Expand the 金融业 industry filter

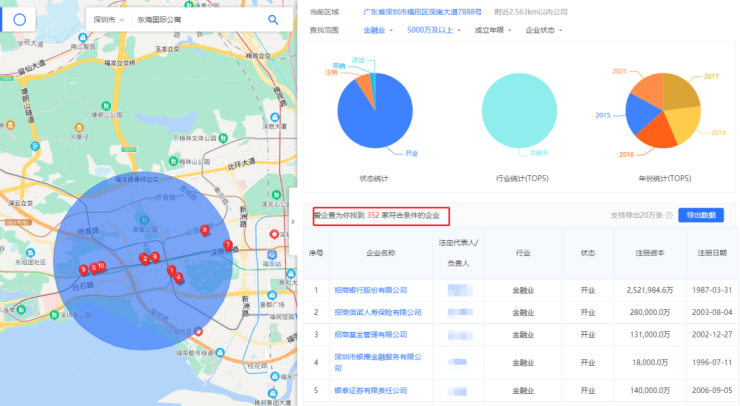(378, 31)
